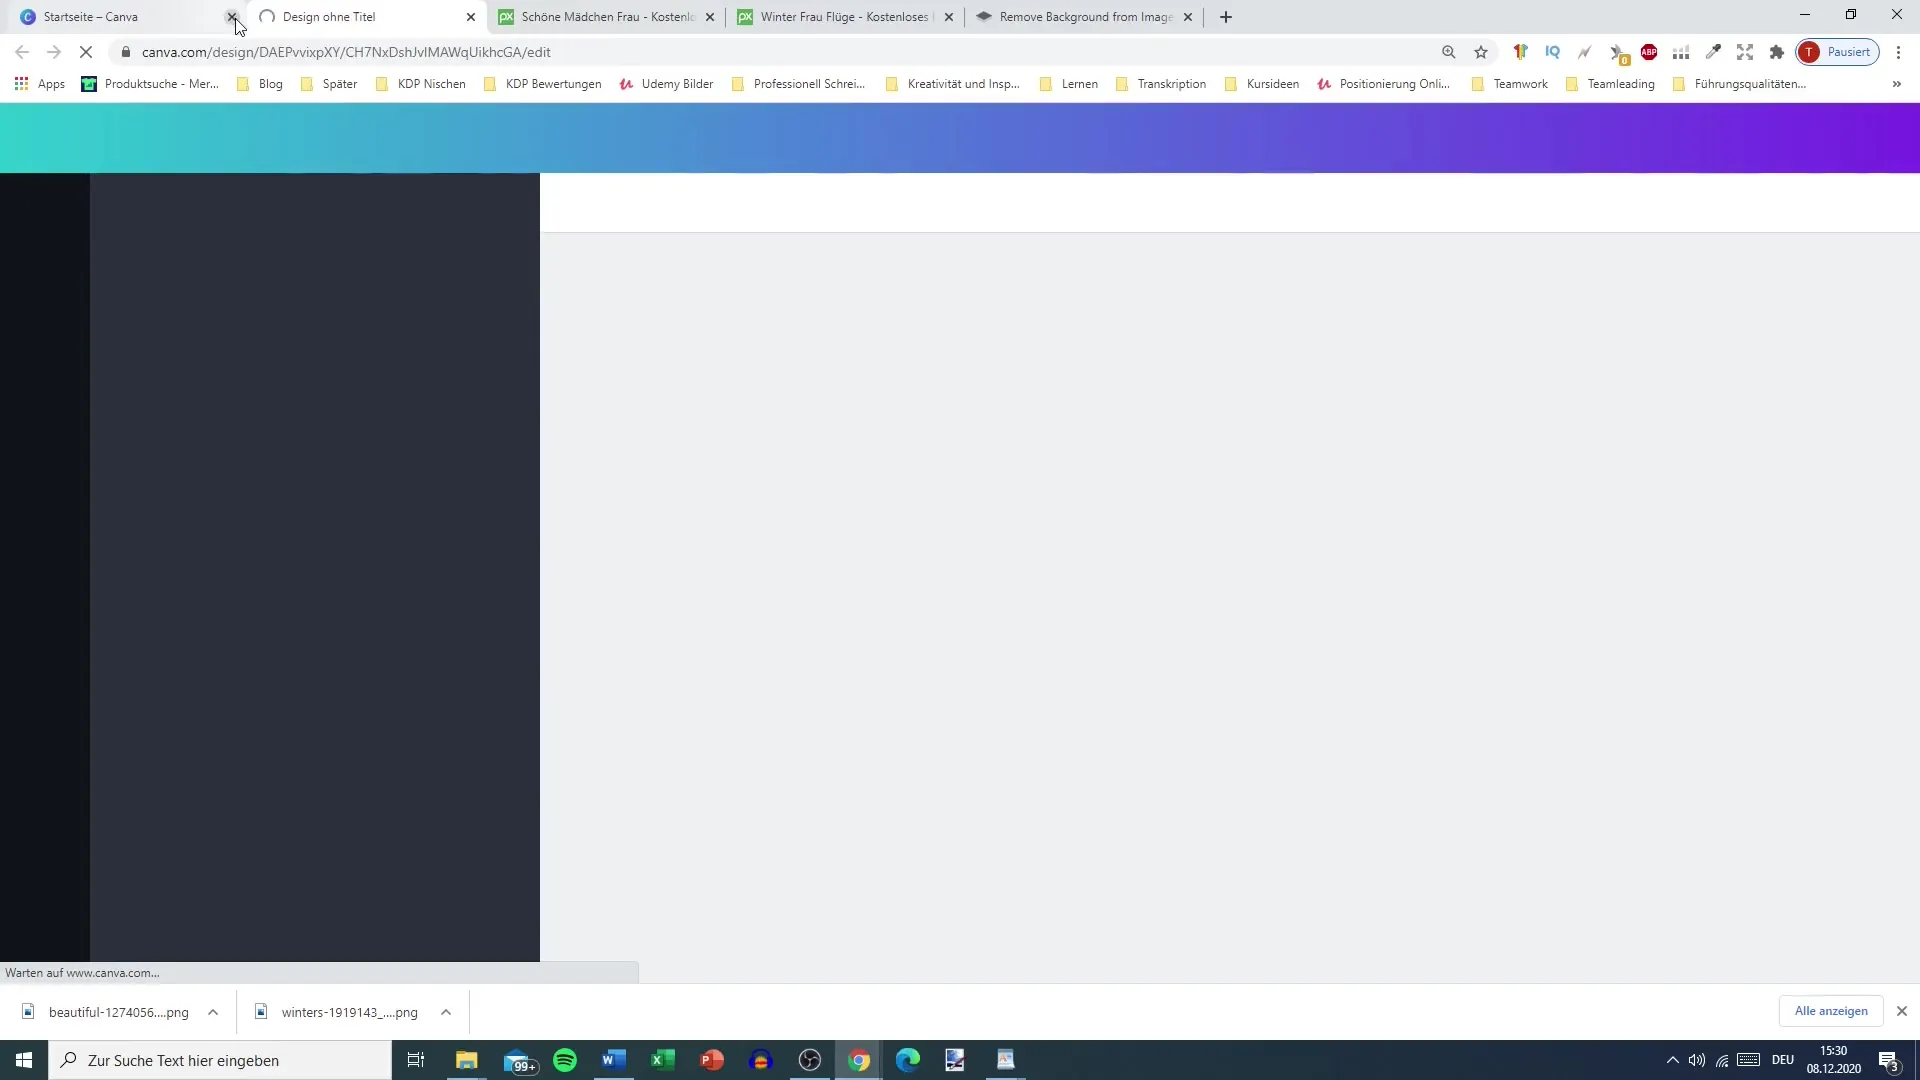Open a new browser tab
Viewport: 1920px width, 1080px height.
(1226, 17)
